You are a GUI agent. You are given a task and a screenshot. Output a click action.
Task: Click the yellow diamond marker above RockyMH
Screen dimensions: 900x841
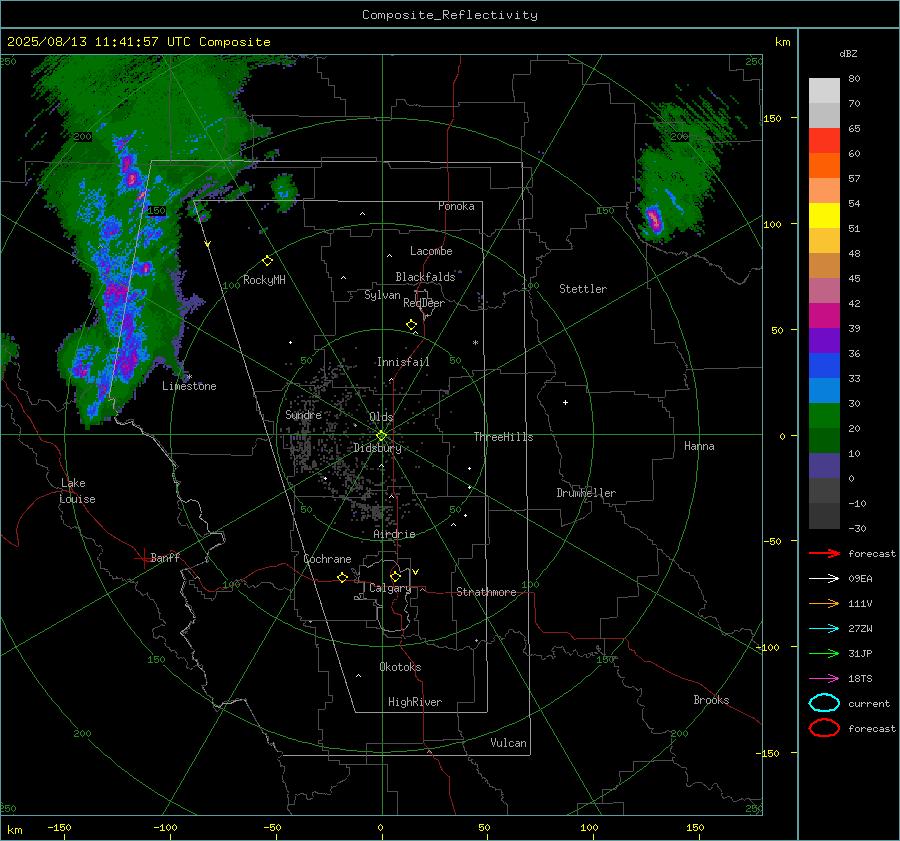click(267, 261)
